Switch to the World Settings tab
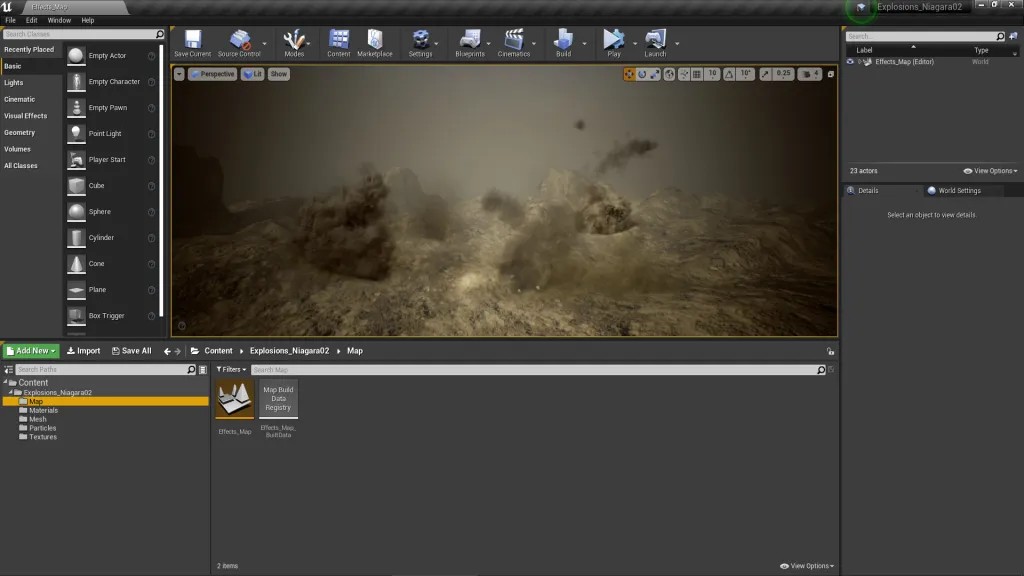1024x576 pixels. tap(958, 190)
